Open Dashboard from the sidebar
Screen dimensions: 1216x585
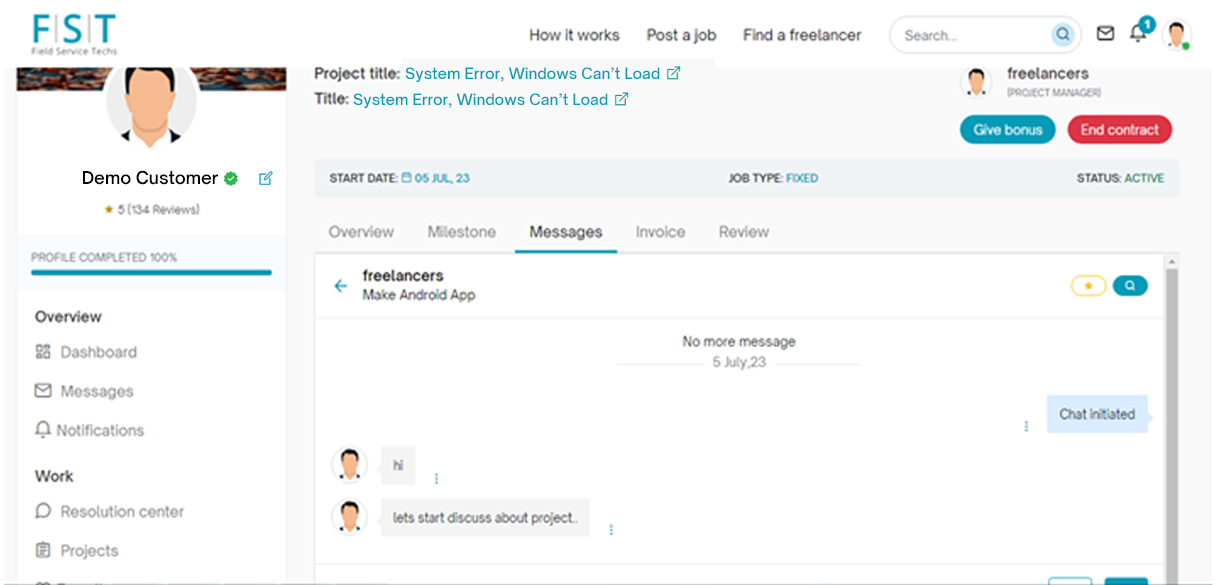tap(98, 352)
